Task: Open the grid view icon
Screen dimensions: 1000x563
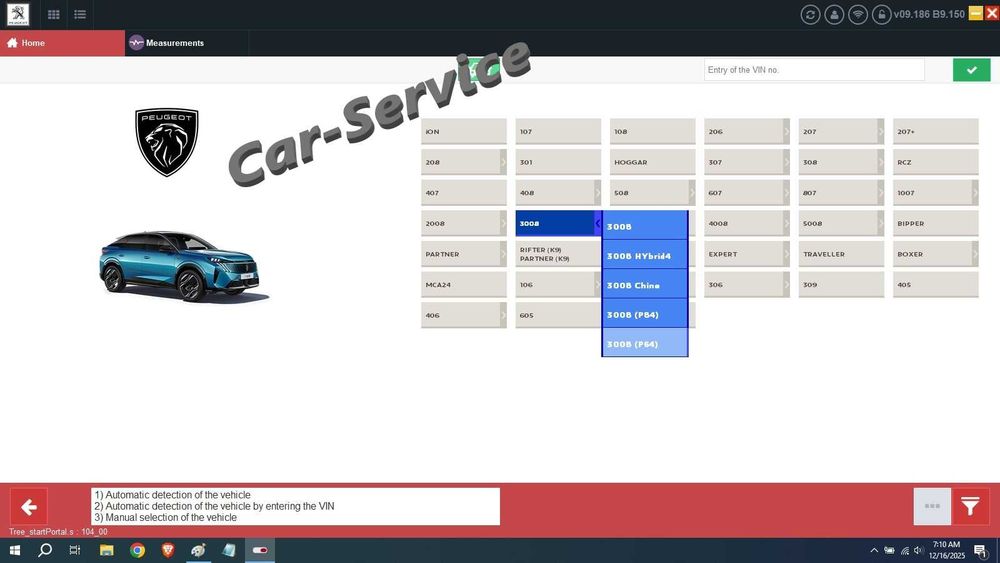Action: (x=54, y=14)
